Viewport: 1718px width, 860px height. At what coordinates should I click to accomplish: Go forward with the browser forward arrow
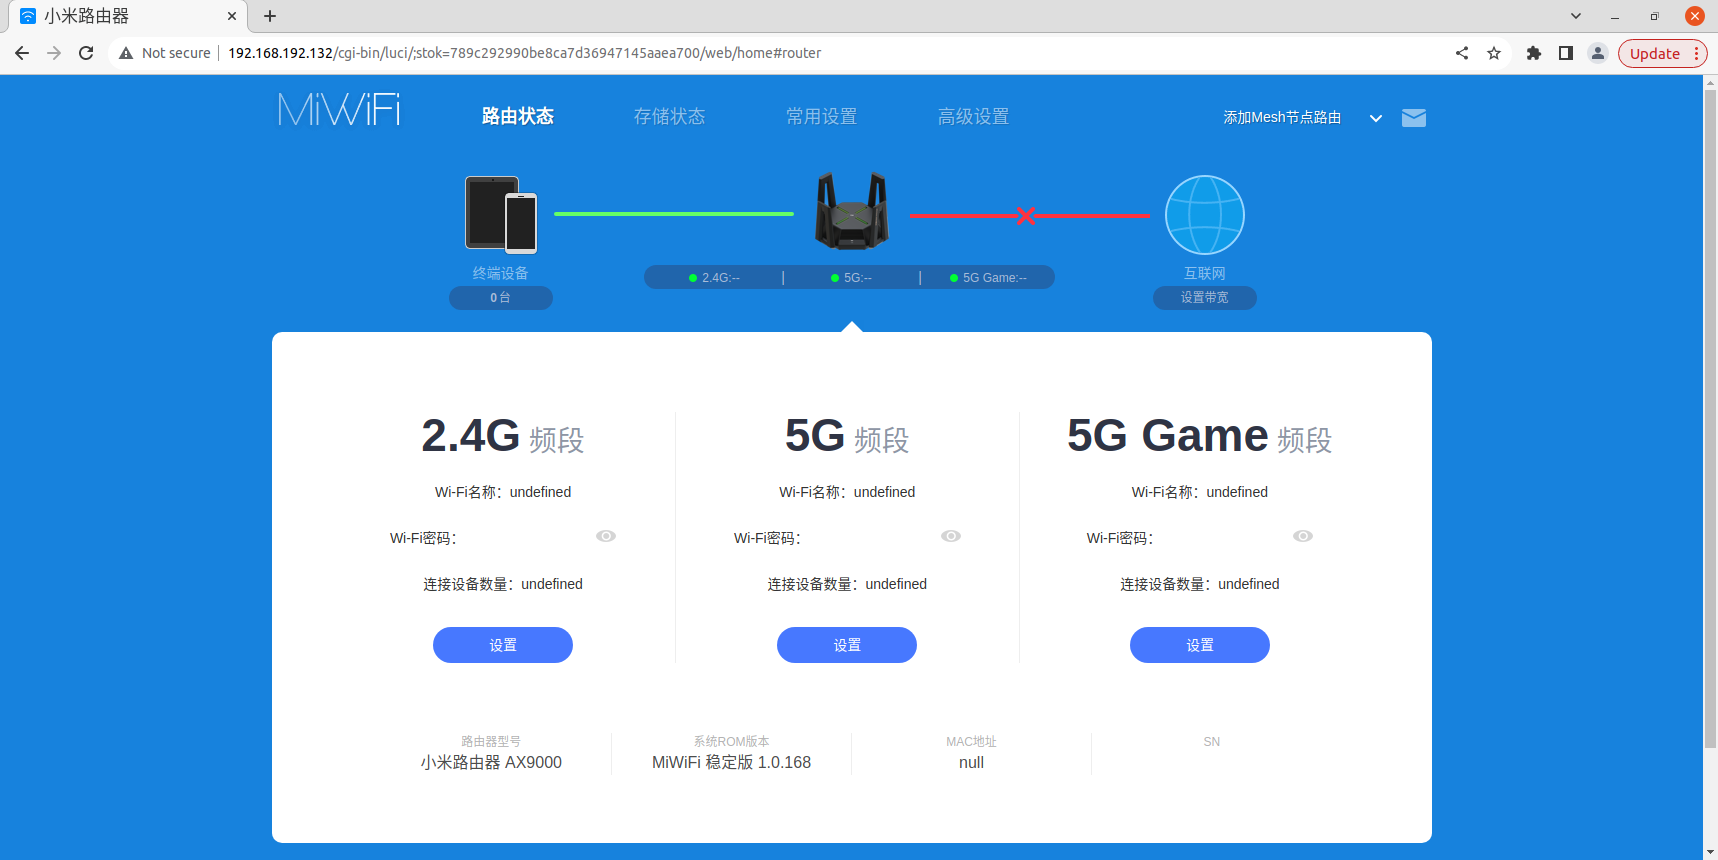click(54, 53)
